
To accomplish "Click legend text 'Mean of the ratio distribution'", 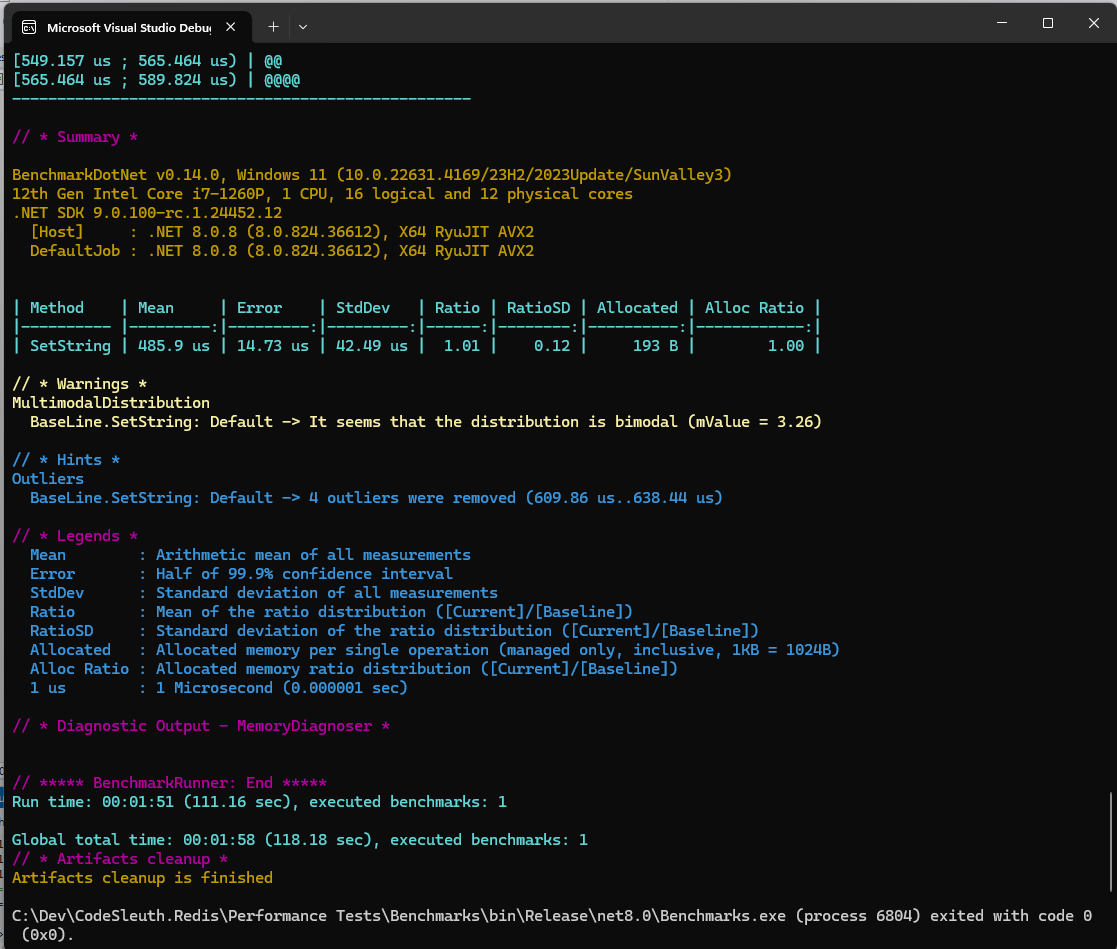I will [x=291, y=611].
